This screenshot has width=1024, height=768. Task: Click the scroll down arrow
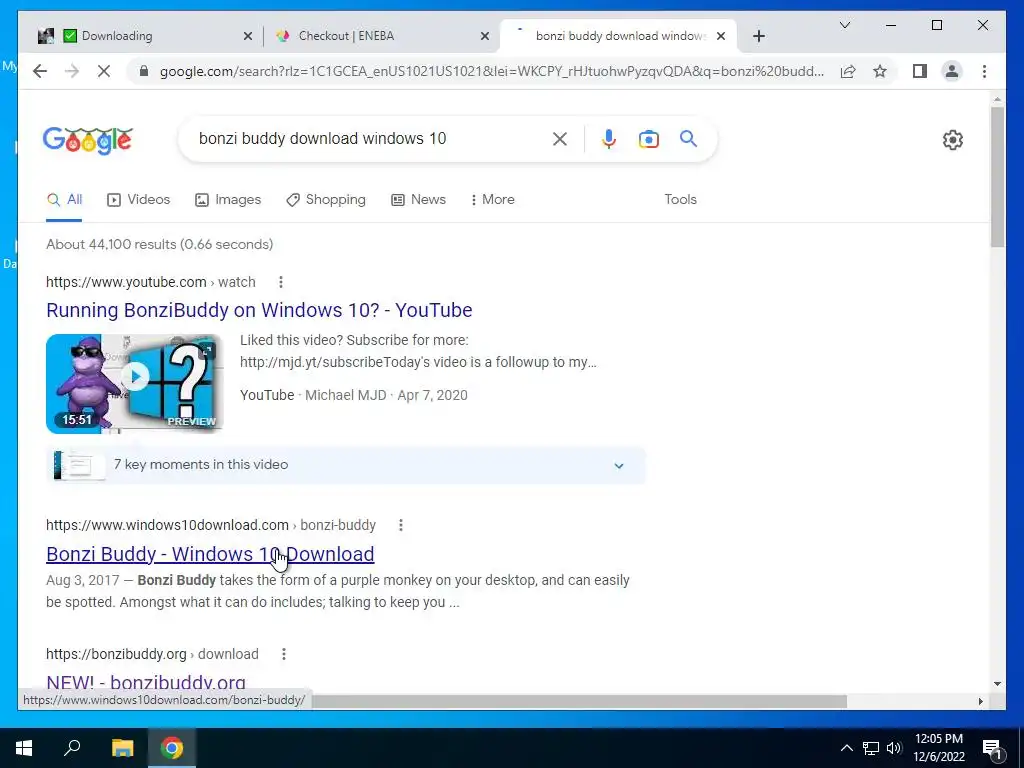[x=997, y=684]
